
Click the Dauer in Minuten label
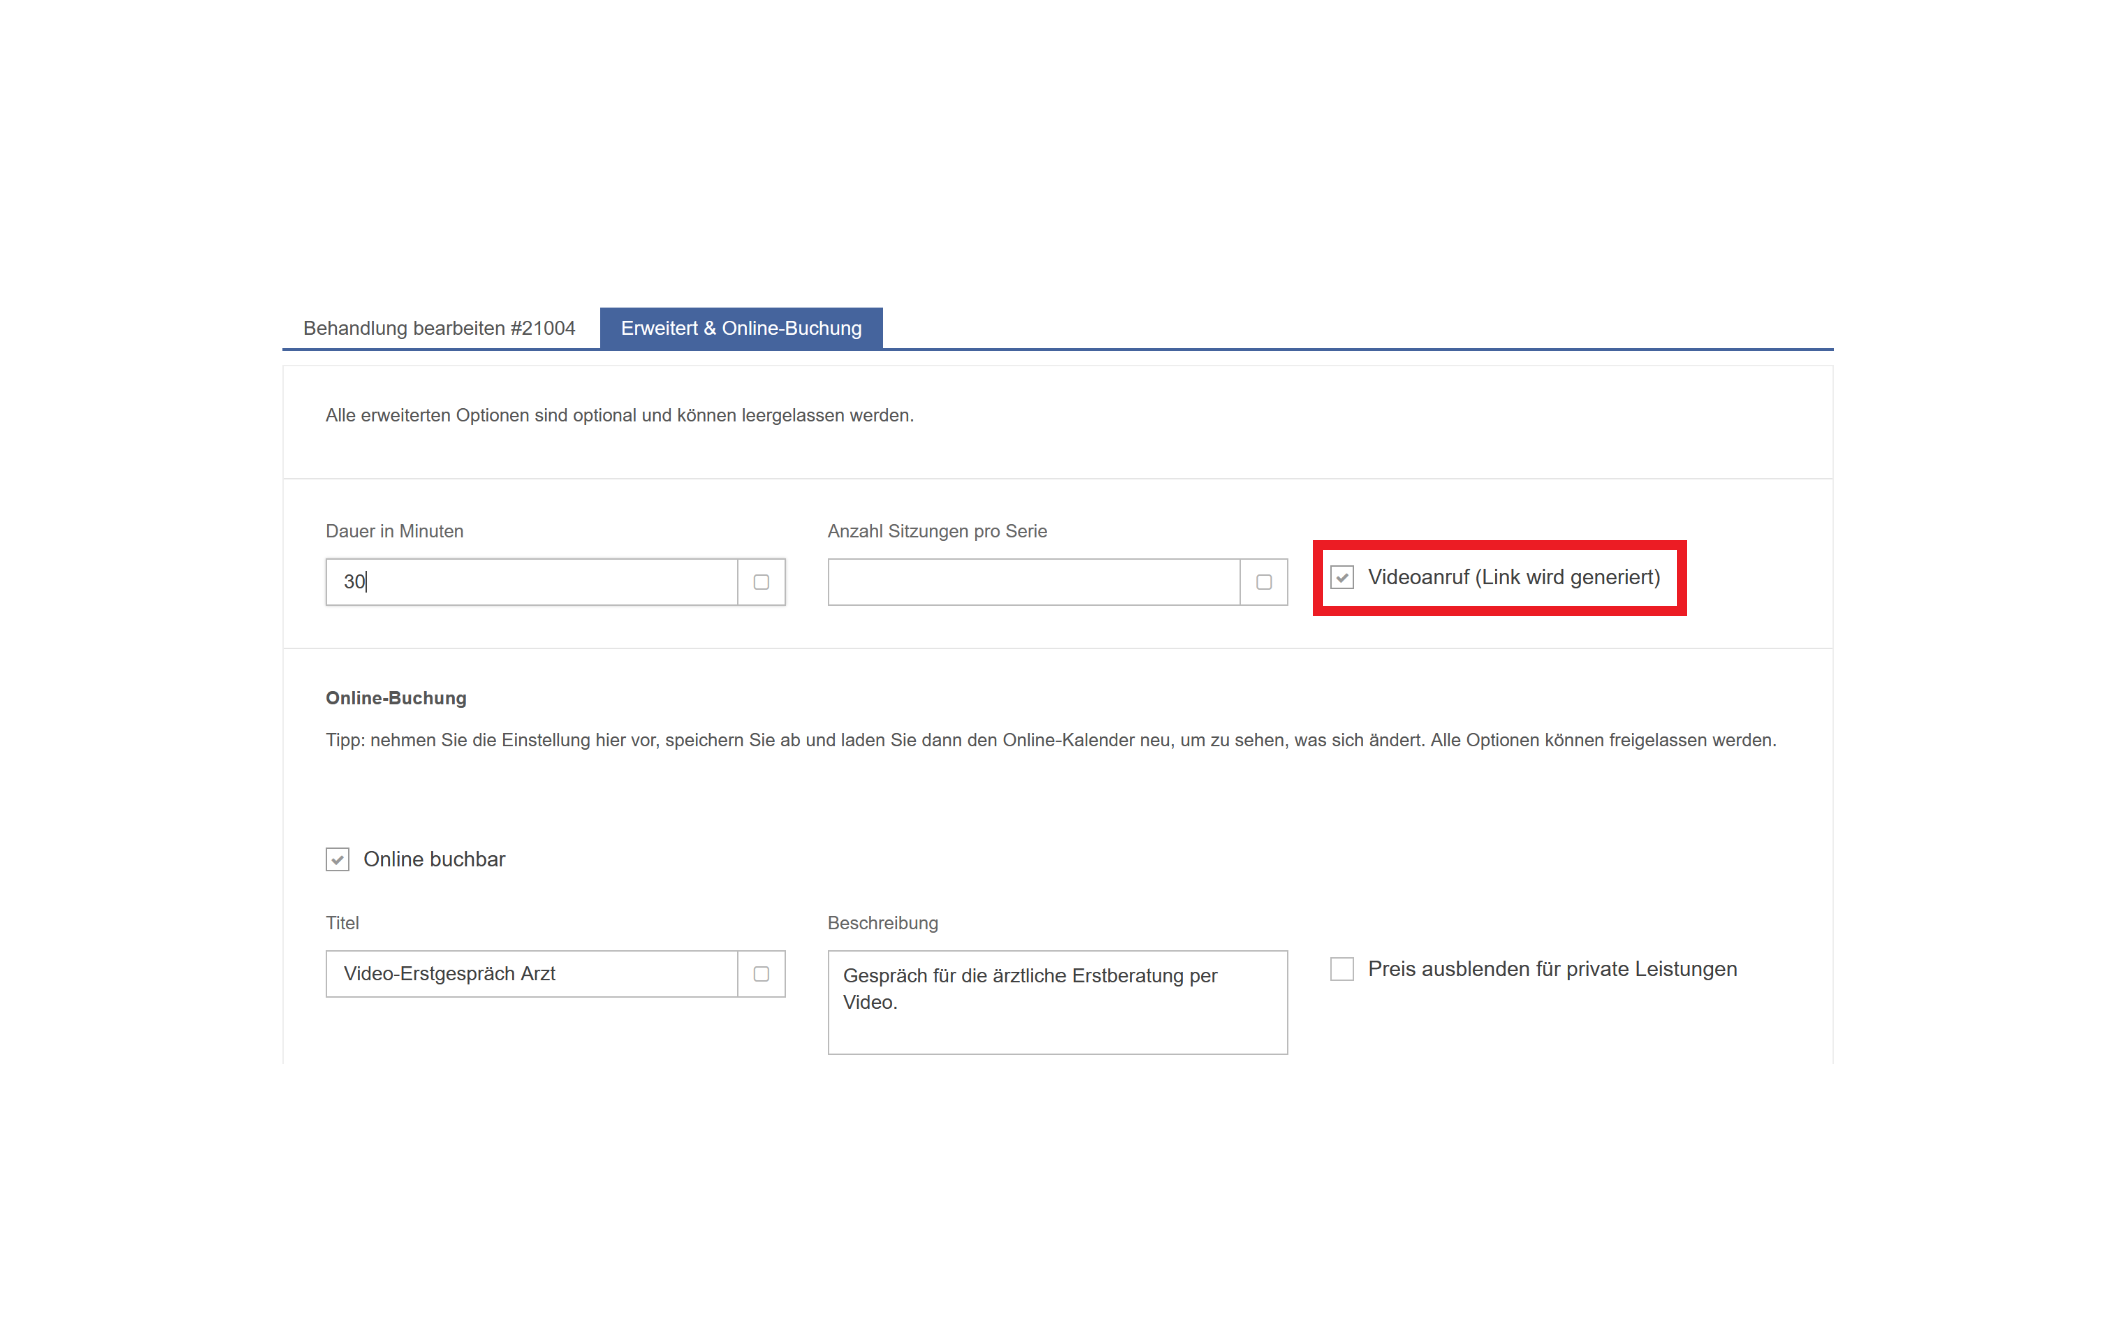point(395,531)
